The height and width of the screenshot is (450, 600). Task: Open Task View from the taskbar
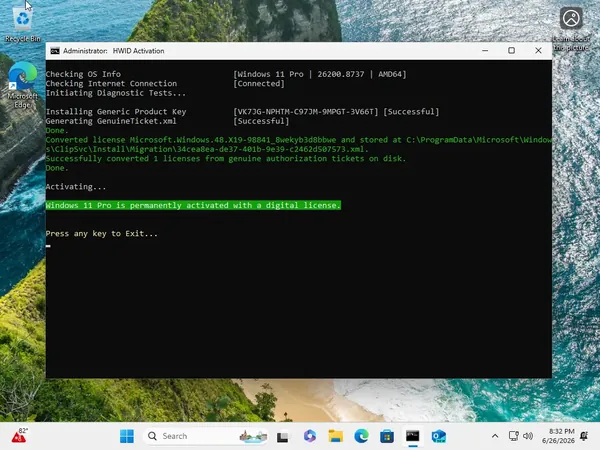click(x=282, y=436)
